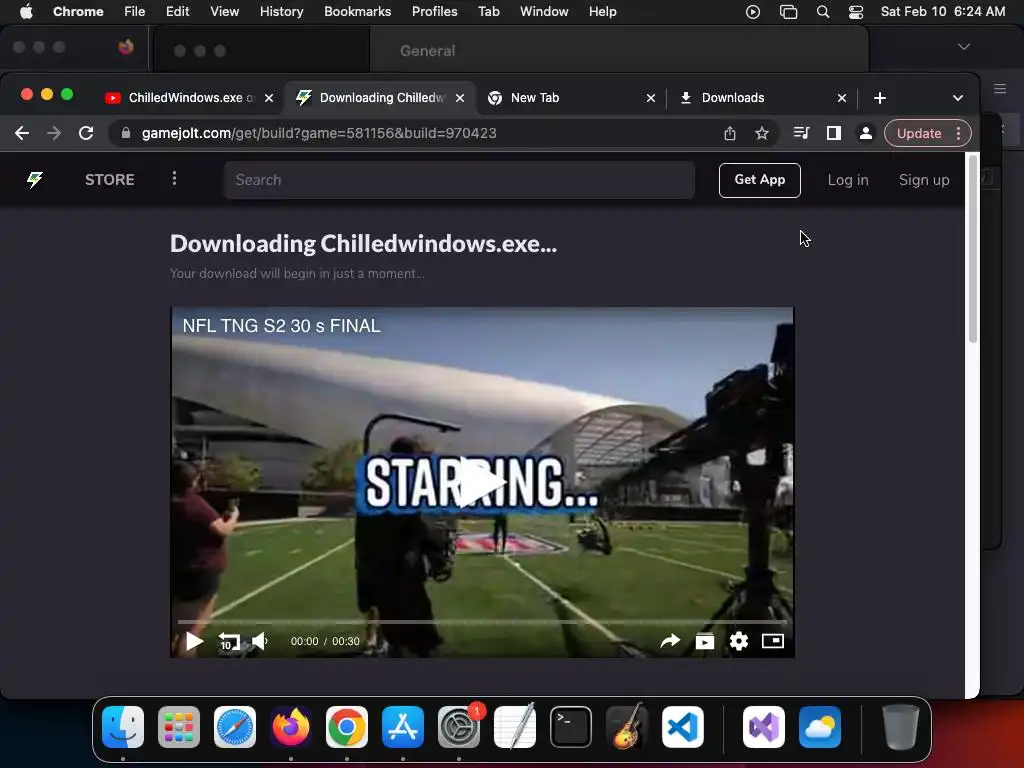The height and width of the screenshot is (768, 1024).
Task: Open Control Center in menu bar
Action: pos(856,12)
